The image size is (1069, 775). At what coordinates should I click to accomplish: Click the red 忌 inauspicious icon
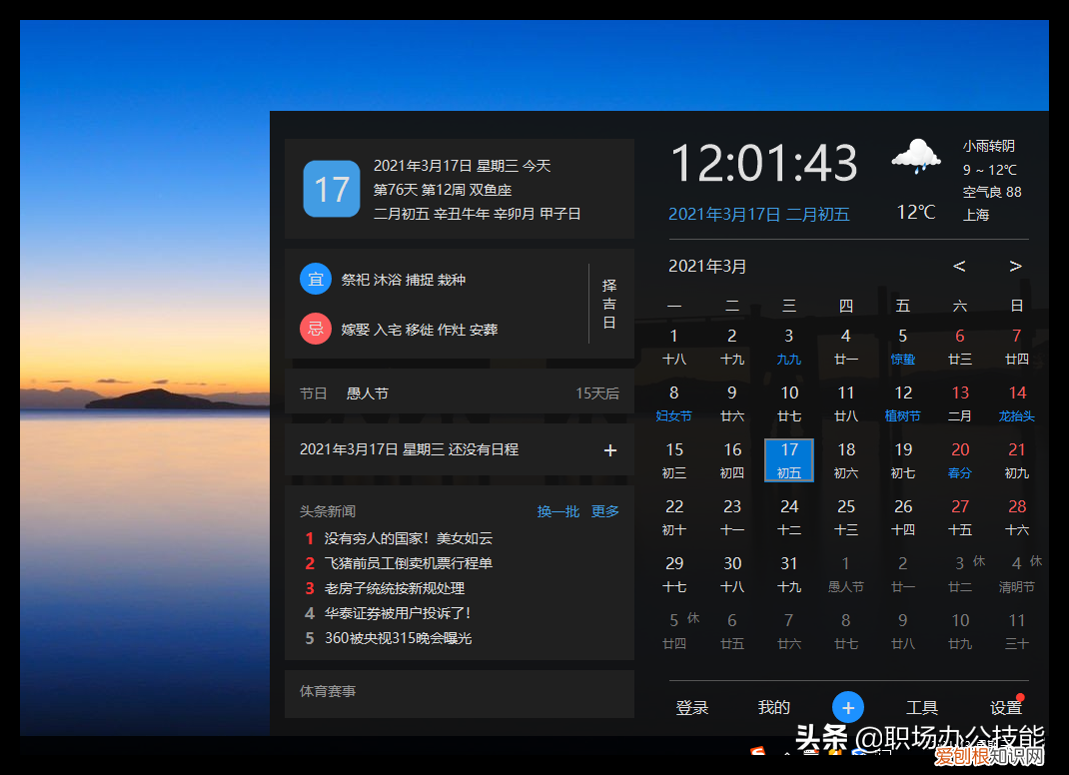315,328
